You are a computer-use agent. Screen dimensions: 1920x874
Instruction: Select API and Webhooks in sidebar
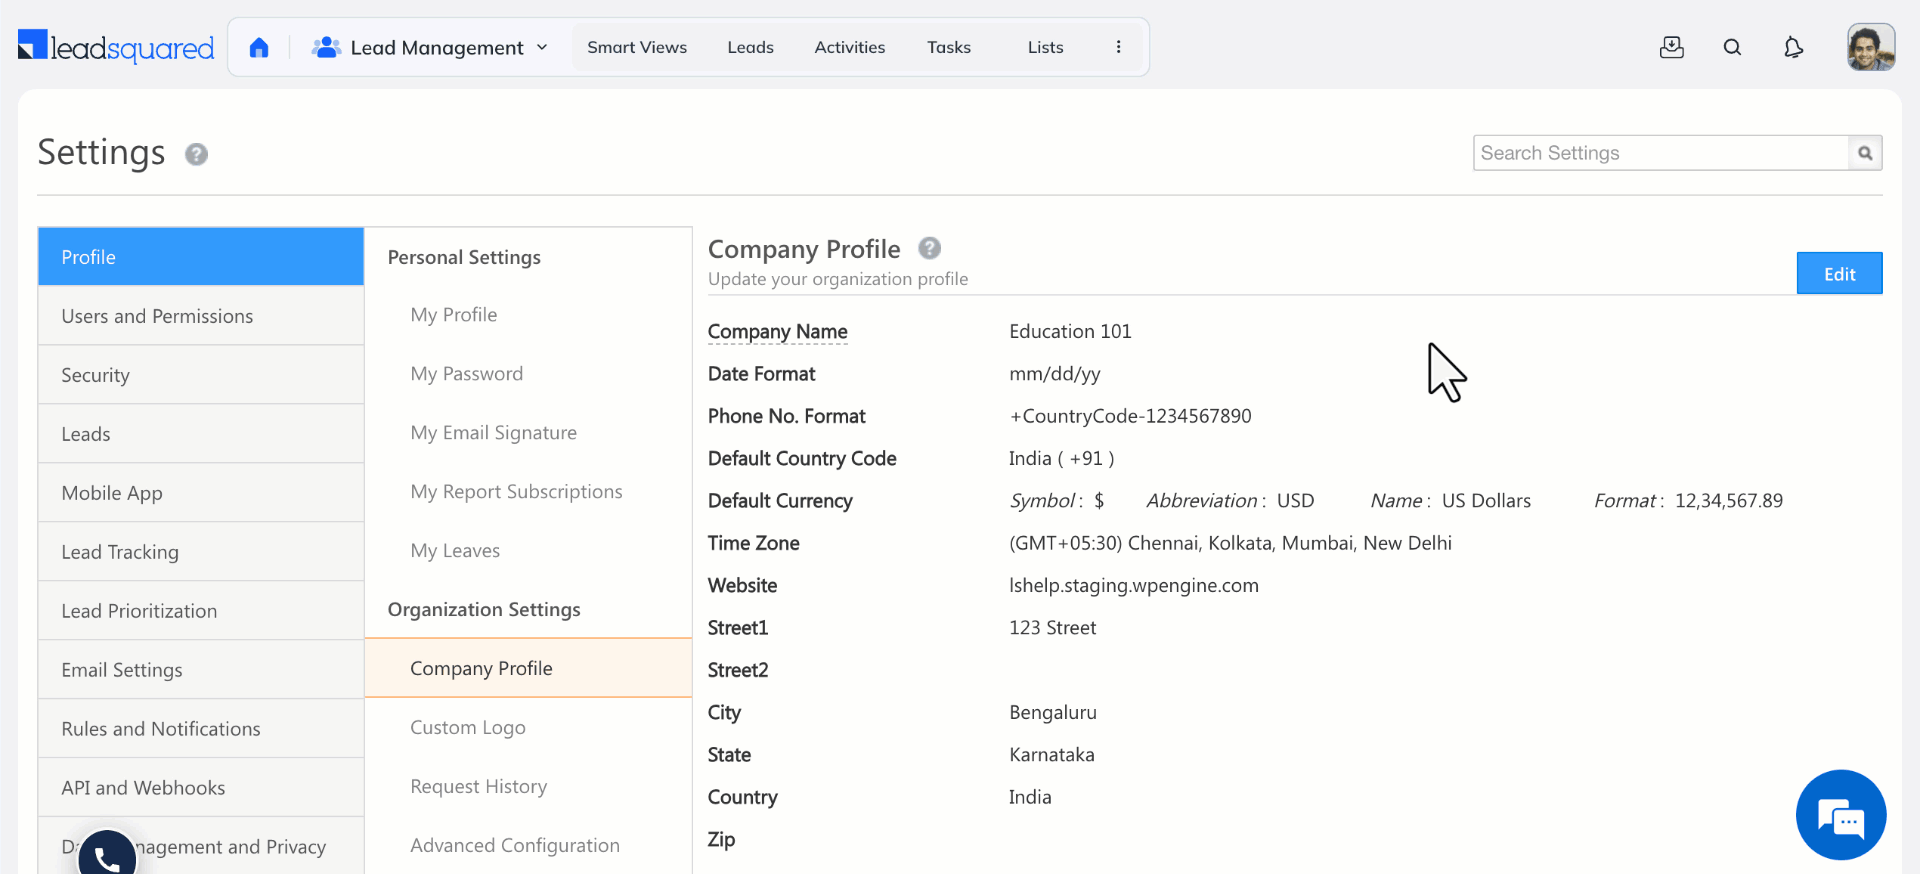click(x=143, y=788)
